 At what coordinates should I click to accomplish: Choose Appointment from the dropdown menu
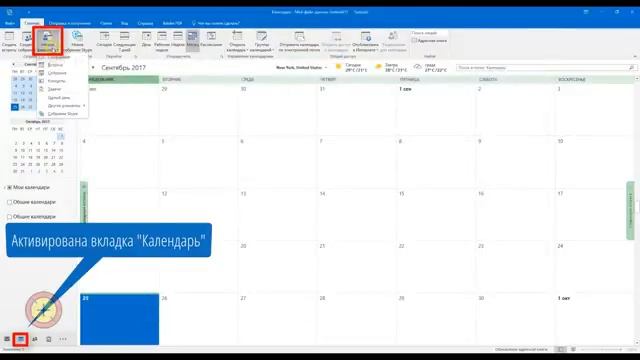coord(62,65)
